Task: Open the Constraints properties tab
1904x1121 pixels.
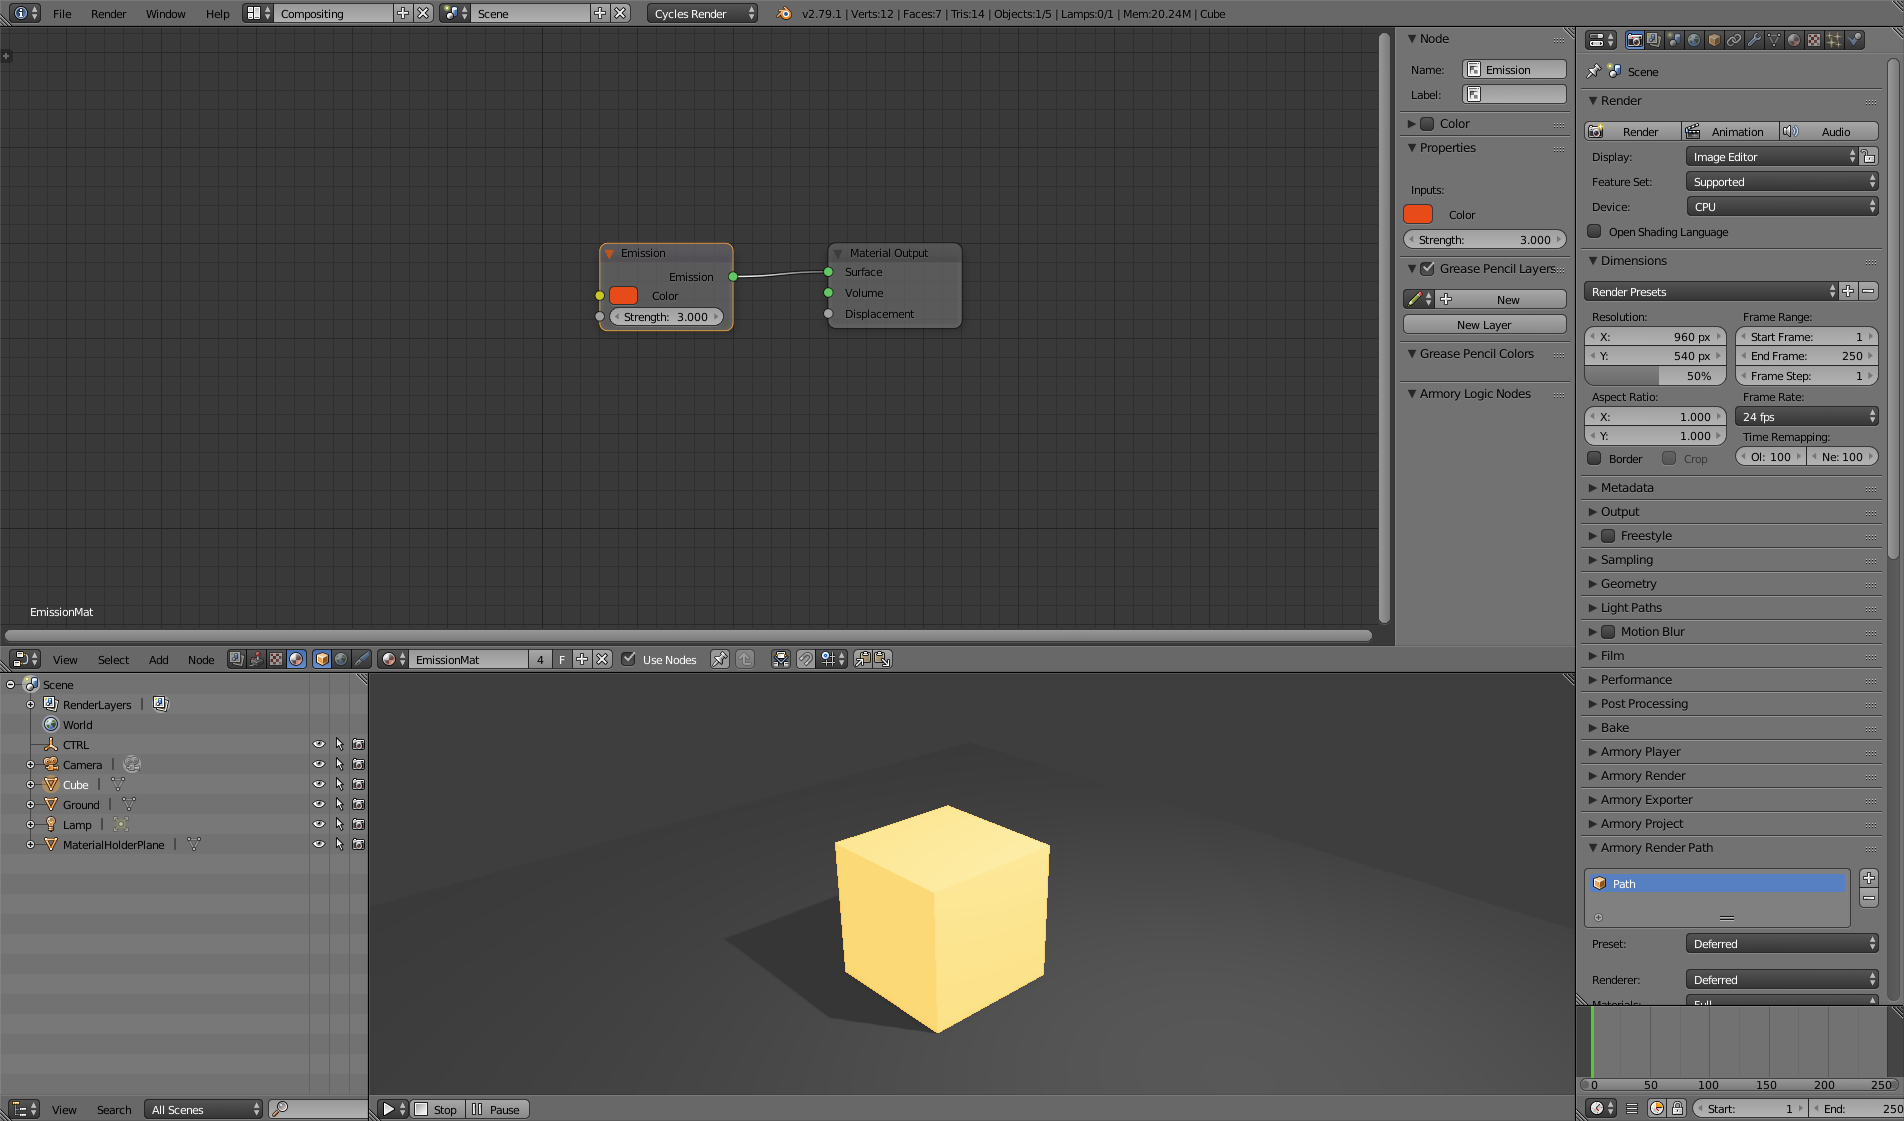Action: [1734, 40]
